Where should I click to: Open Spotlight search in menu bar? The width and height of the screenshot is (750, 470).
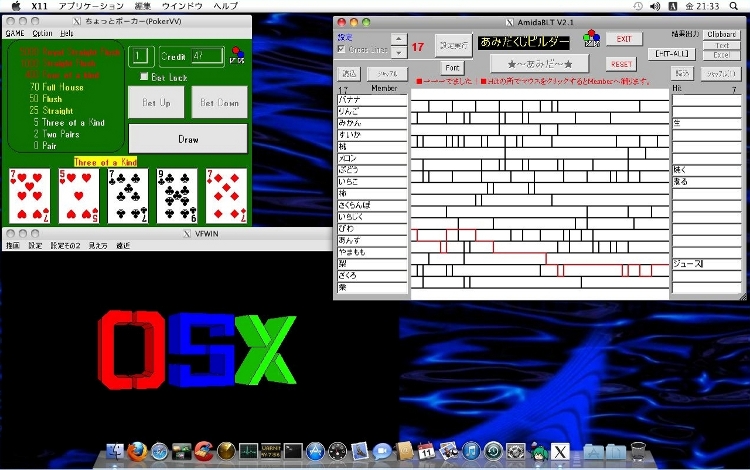point(734,6)
